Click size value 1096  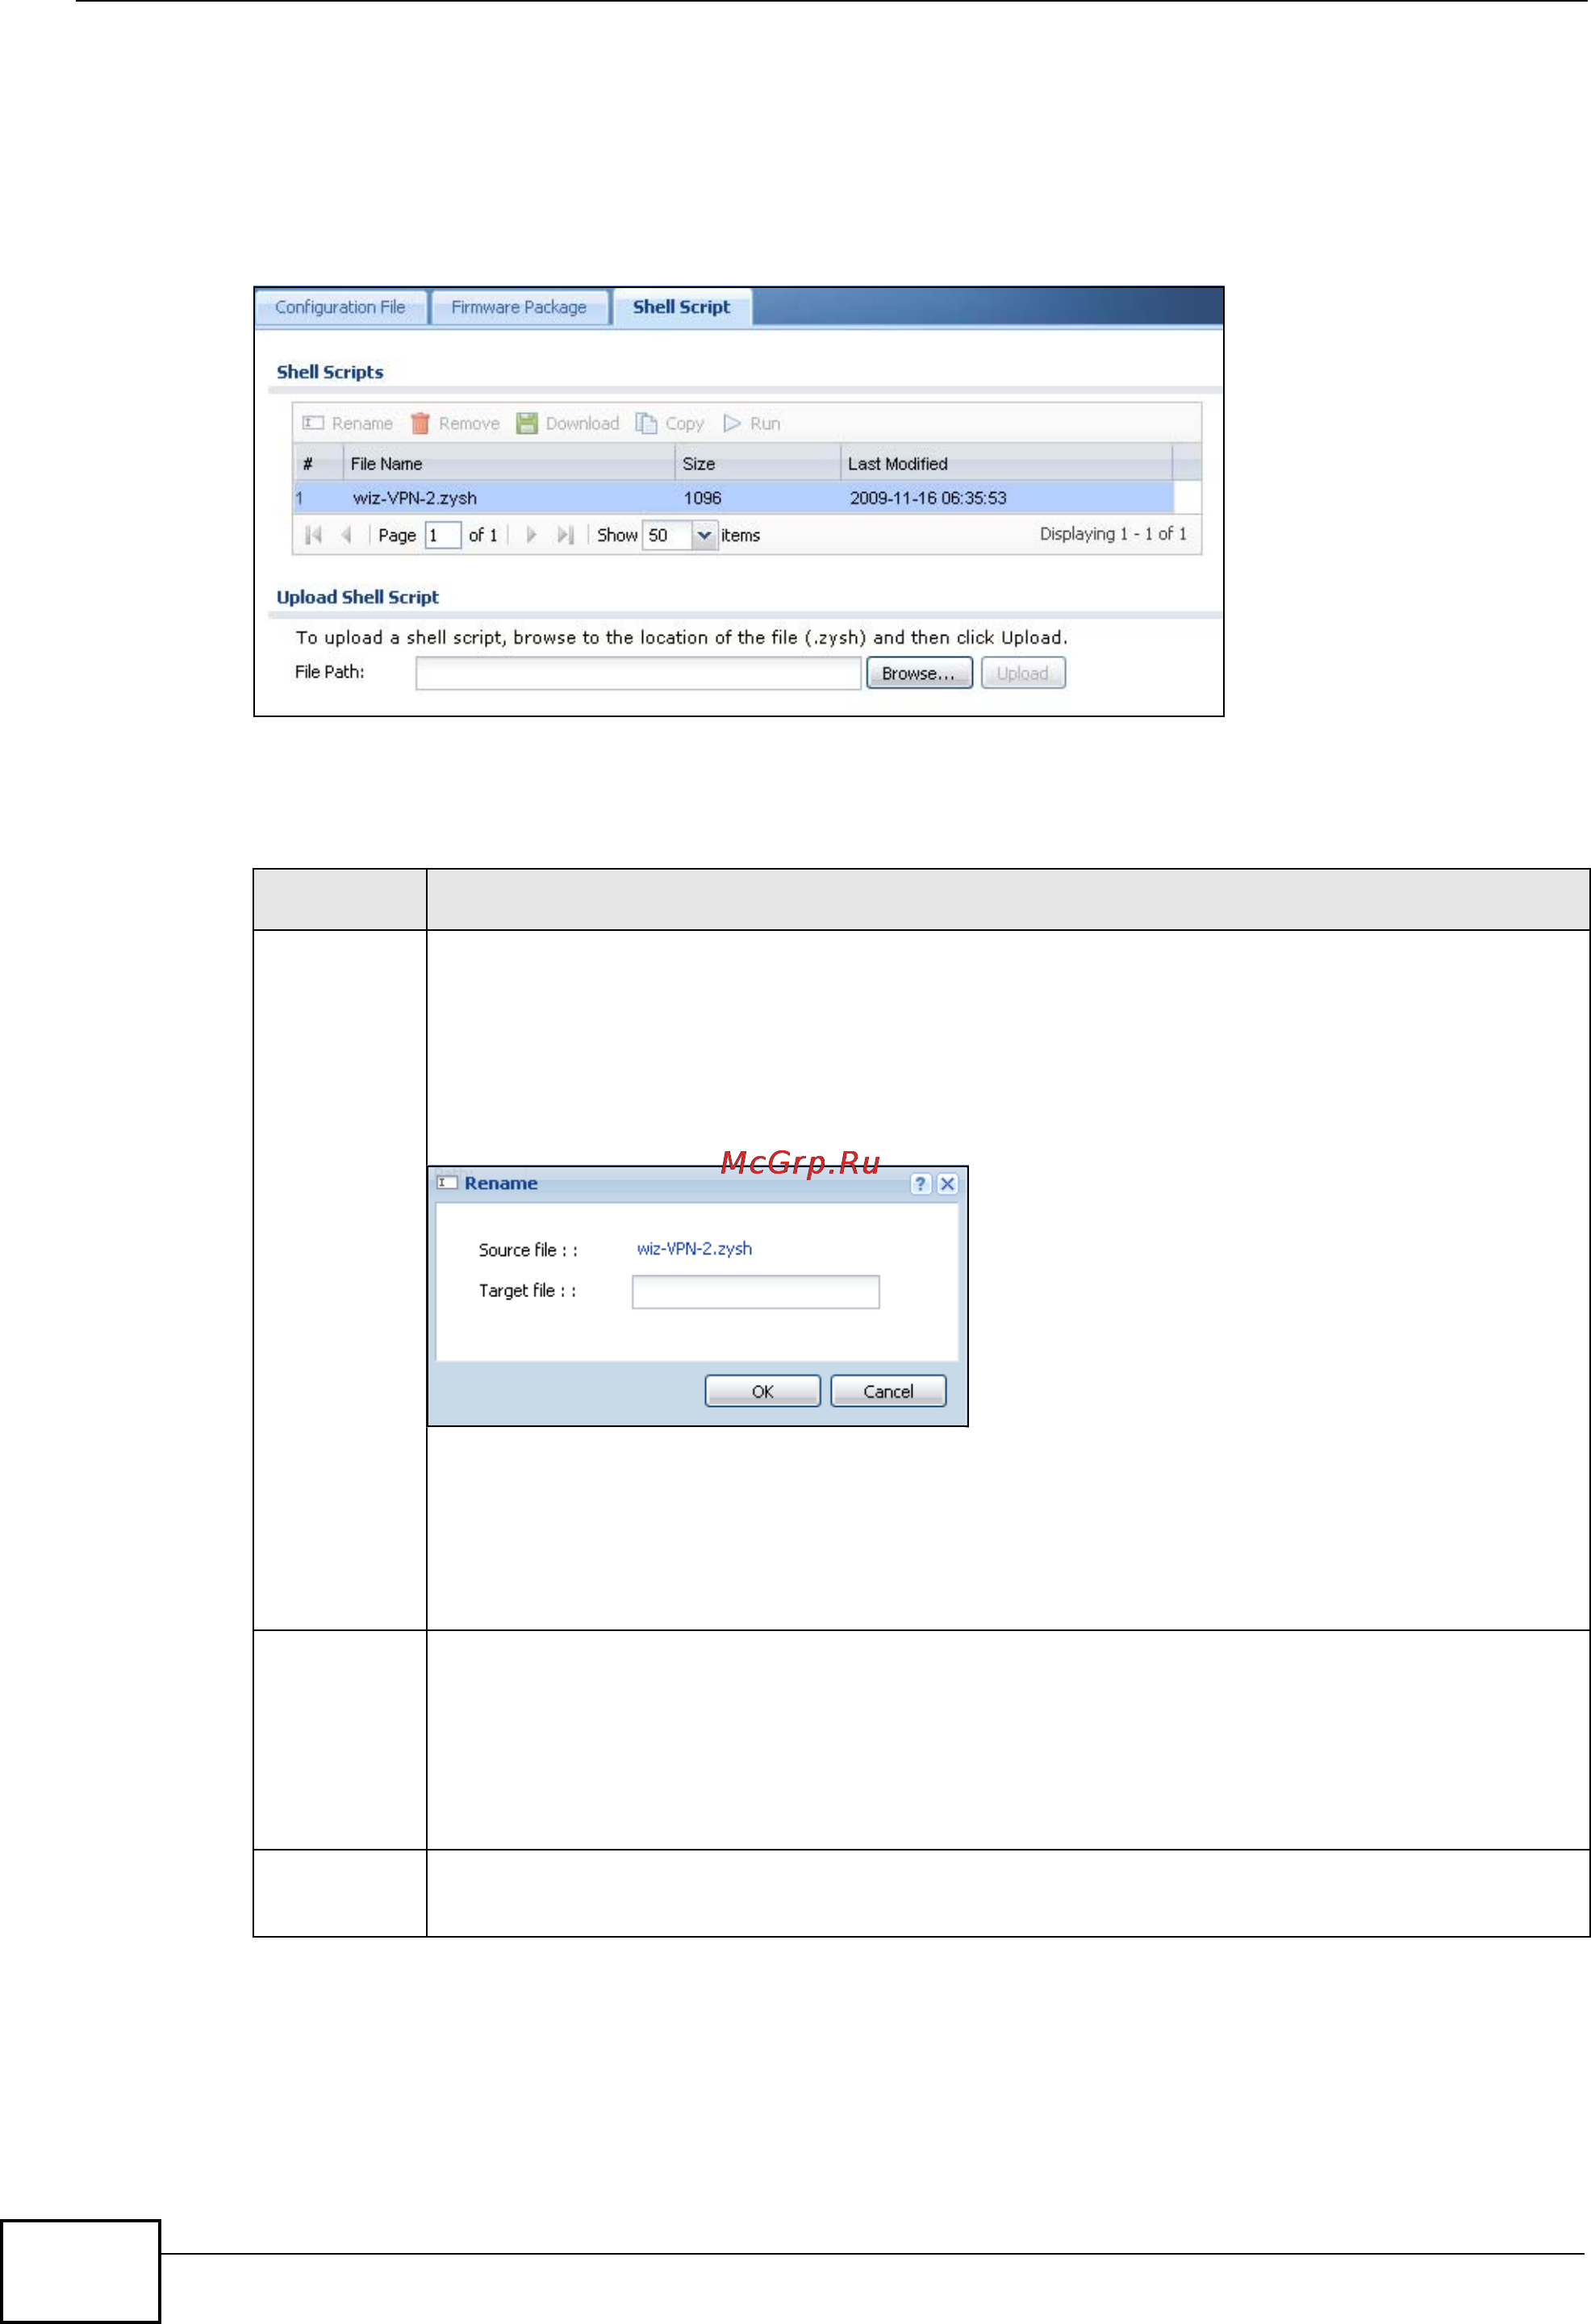(702, 498)
